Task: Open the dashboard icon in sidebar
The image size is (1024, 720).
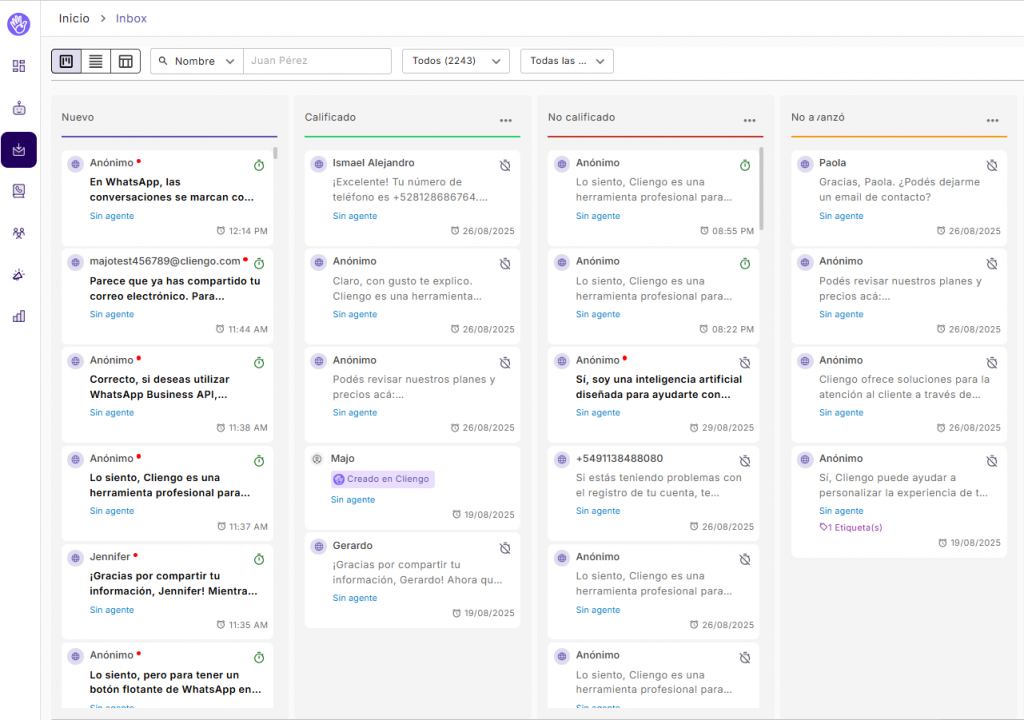Action: [19, 66]
